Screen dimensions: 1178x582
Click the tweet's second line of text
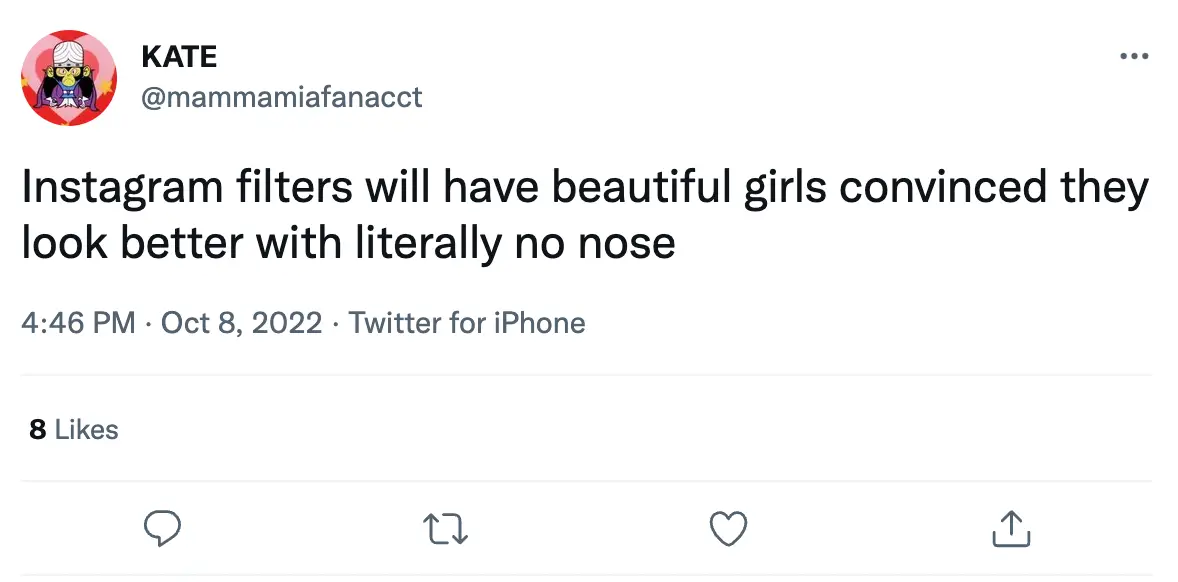pyautogui.click(x=348, y=242)
